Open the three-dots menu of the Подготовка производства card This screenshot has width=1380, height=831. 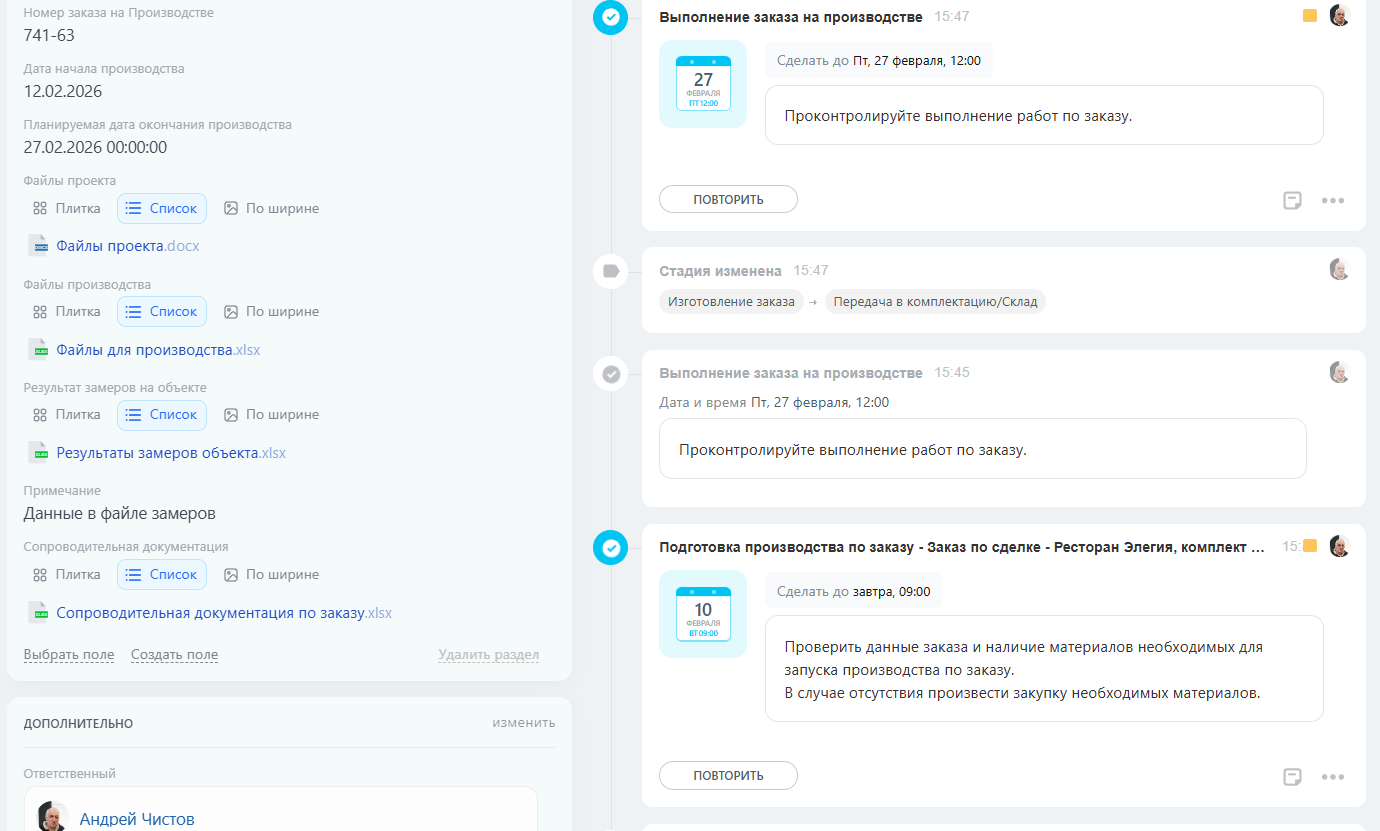pos(1333,777)
